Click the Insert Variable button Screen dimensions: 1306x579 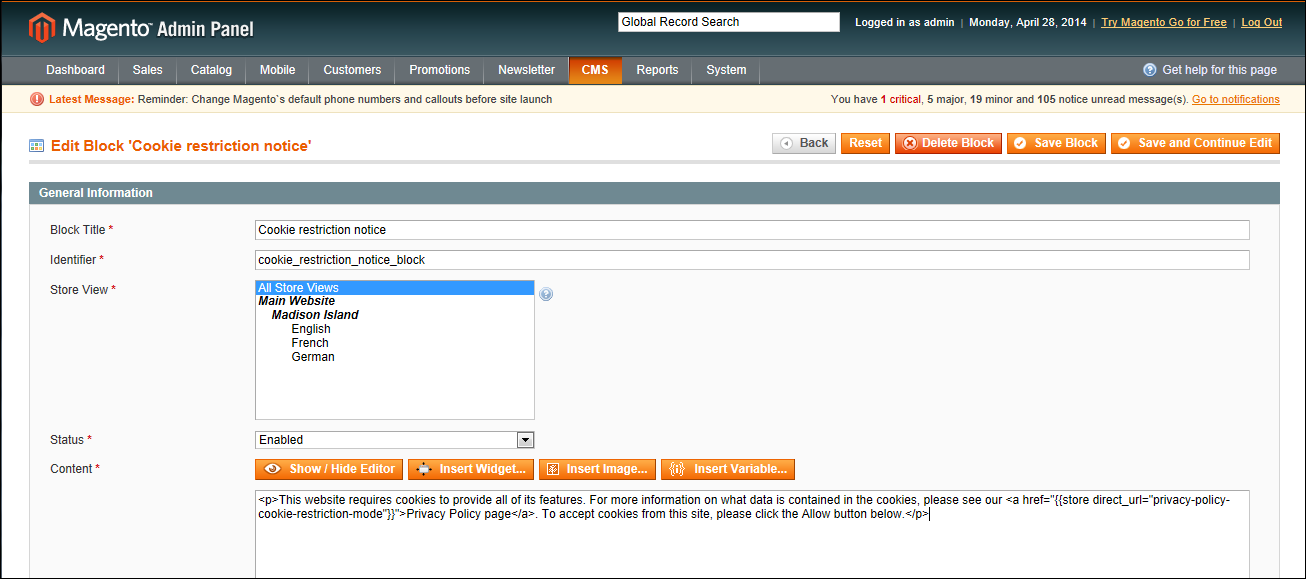pyautogui.click(x=728, y=469)
